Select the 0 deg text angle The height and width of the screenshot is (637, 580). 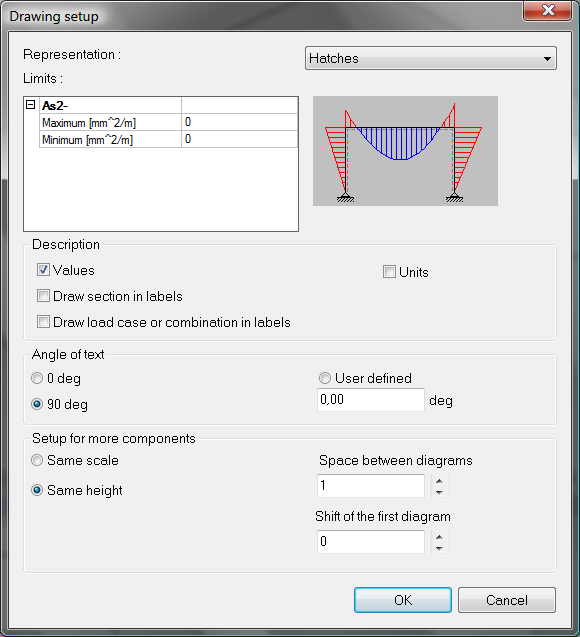[x=37, y=378]
